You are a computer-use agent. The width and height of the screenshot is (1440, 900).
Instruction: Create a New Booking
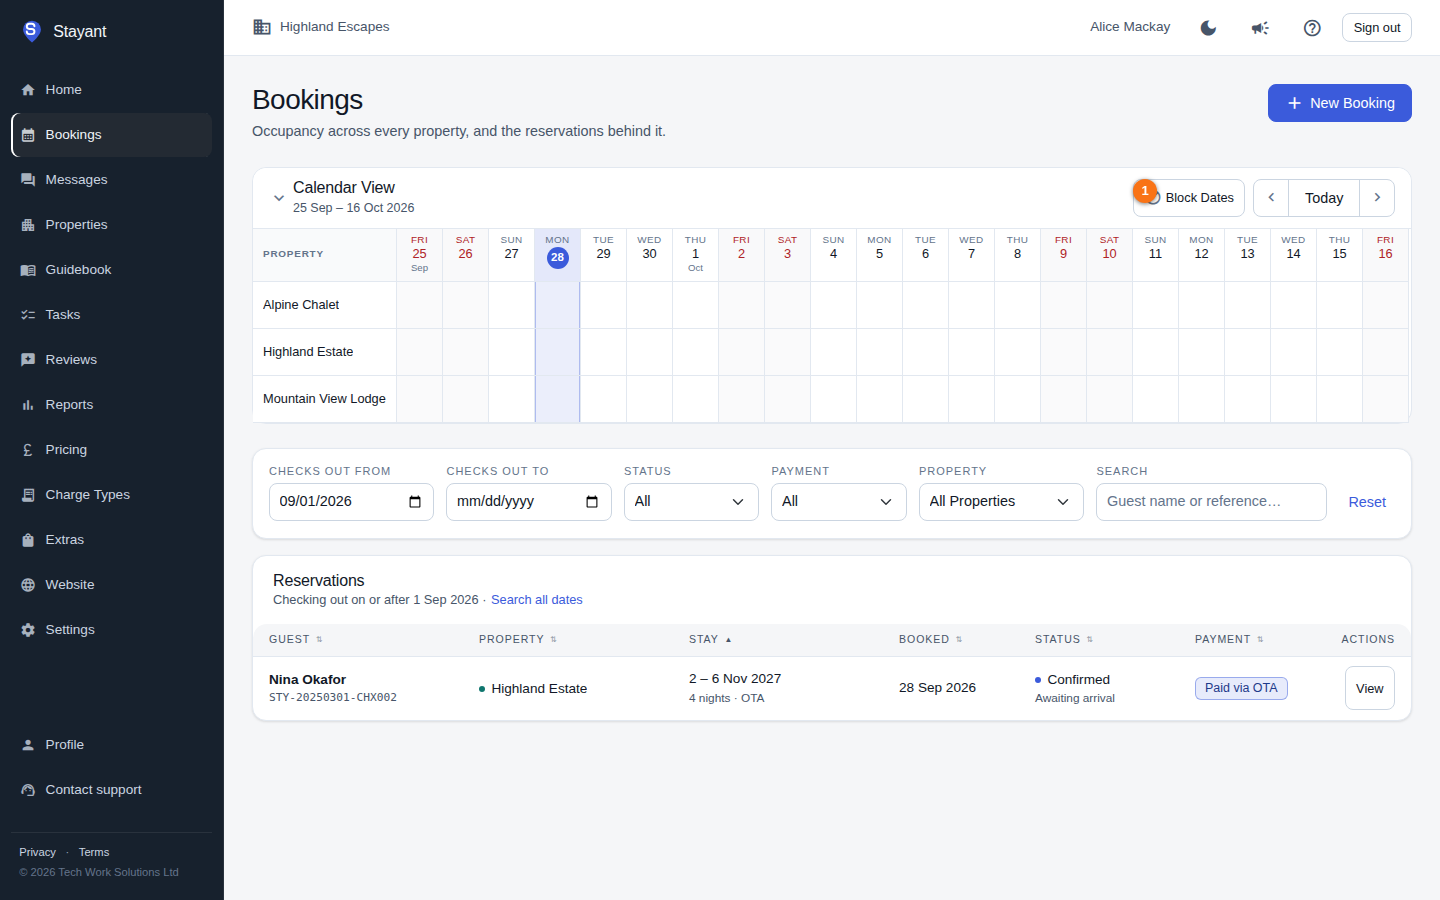[x=1340, y=103]
